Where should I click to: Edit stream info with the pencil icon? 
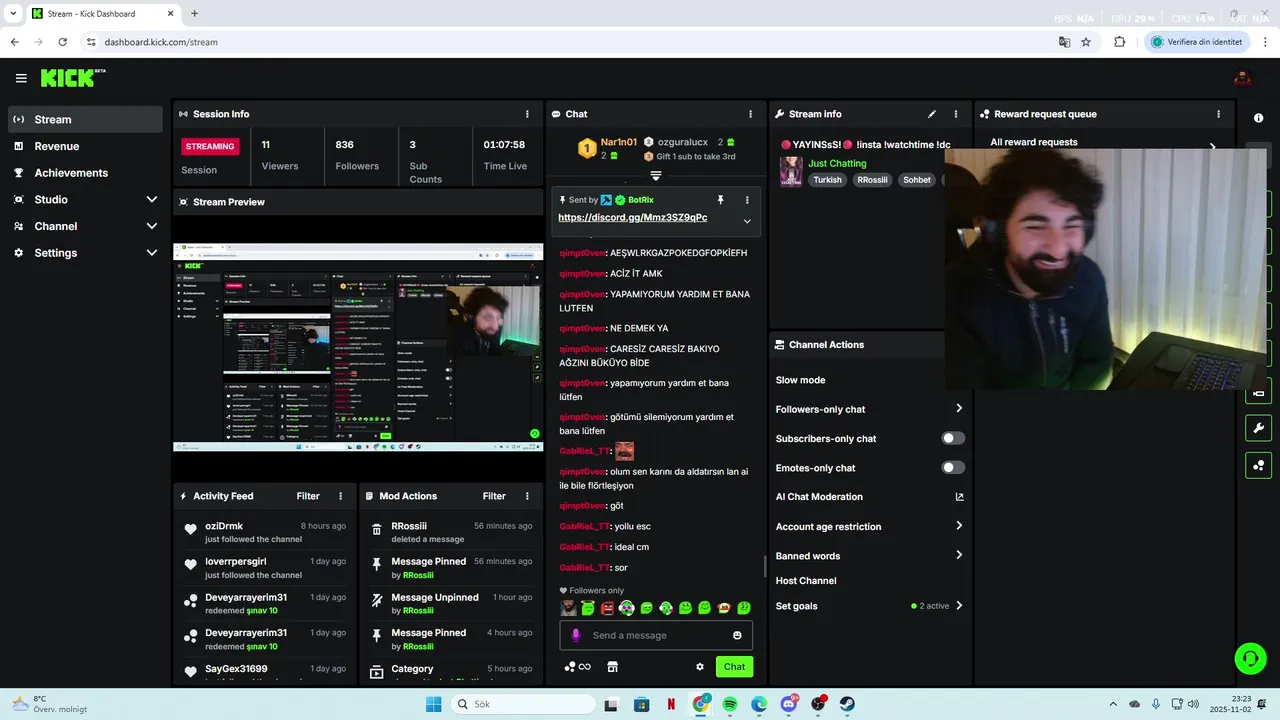click(x=931, y=114)
